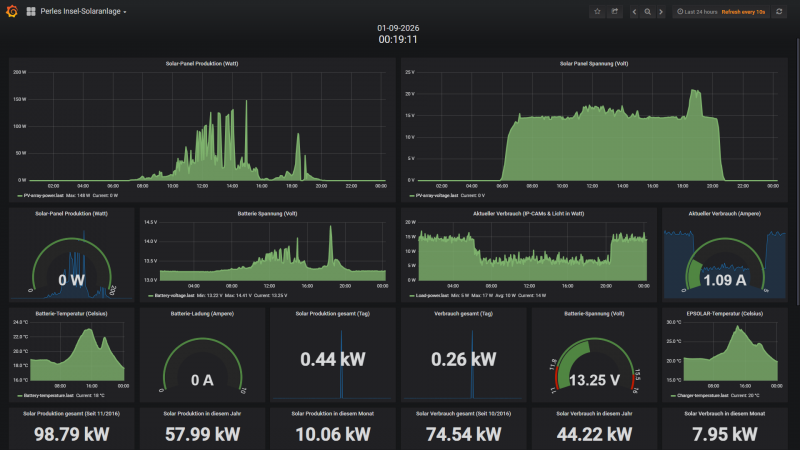Click the share dashboard icon

615,11
